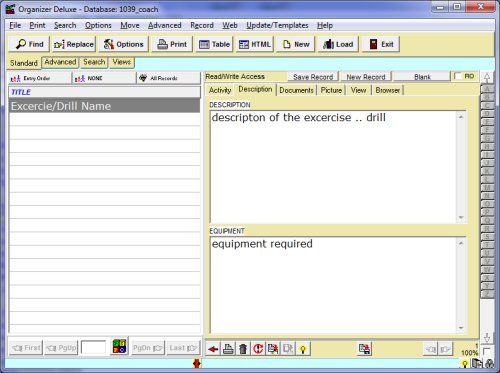
Task: Click the grayed paste record icon
Action: coord(288,349)
